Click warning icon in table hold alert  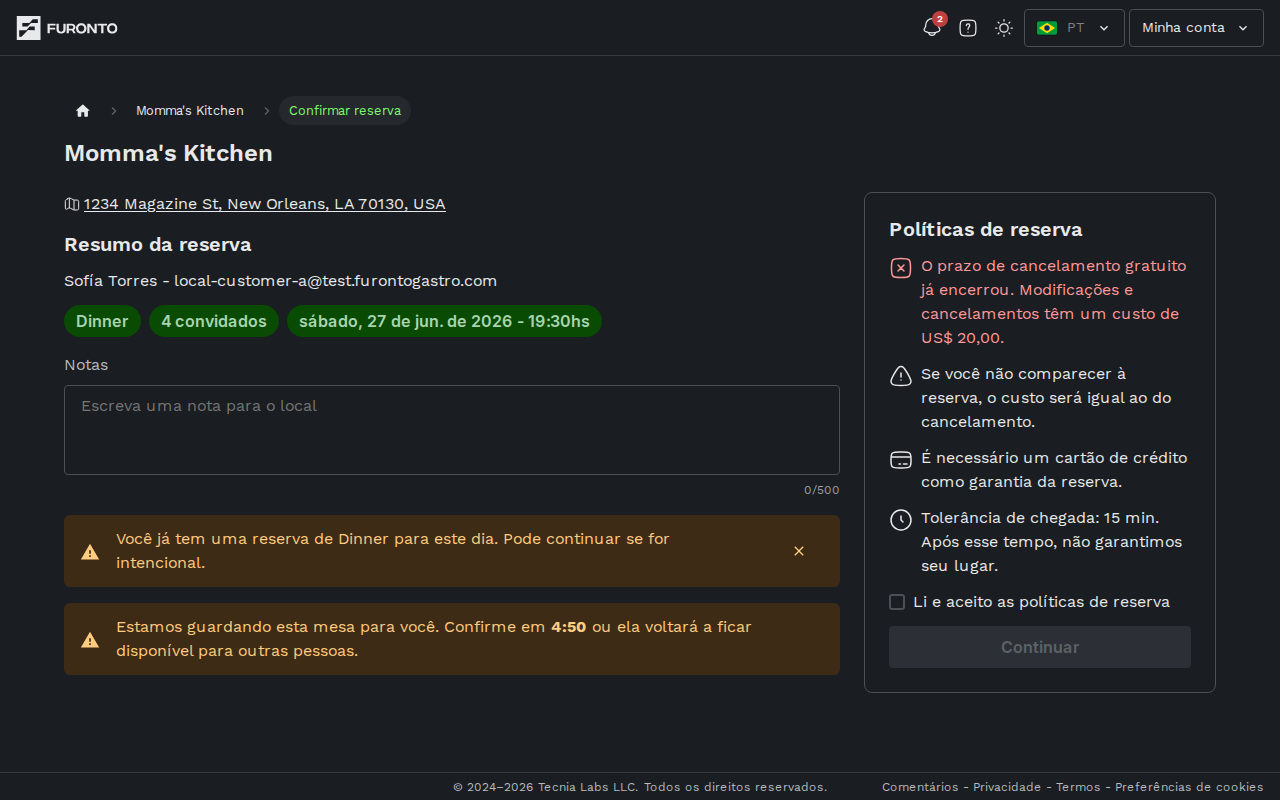pos(90,640)
